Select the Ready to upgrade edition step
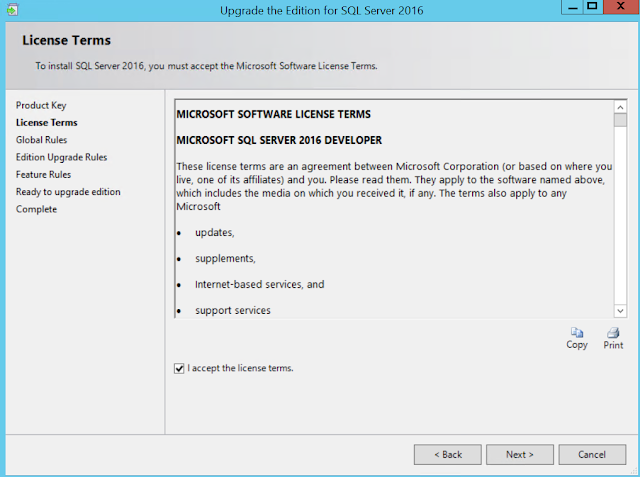640x477 pixels. [x=68, y=192]
